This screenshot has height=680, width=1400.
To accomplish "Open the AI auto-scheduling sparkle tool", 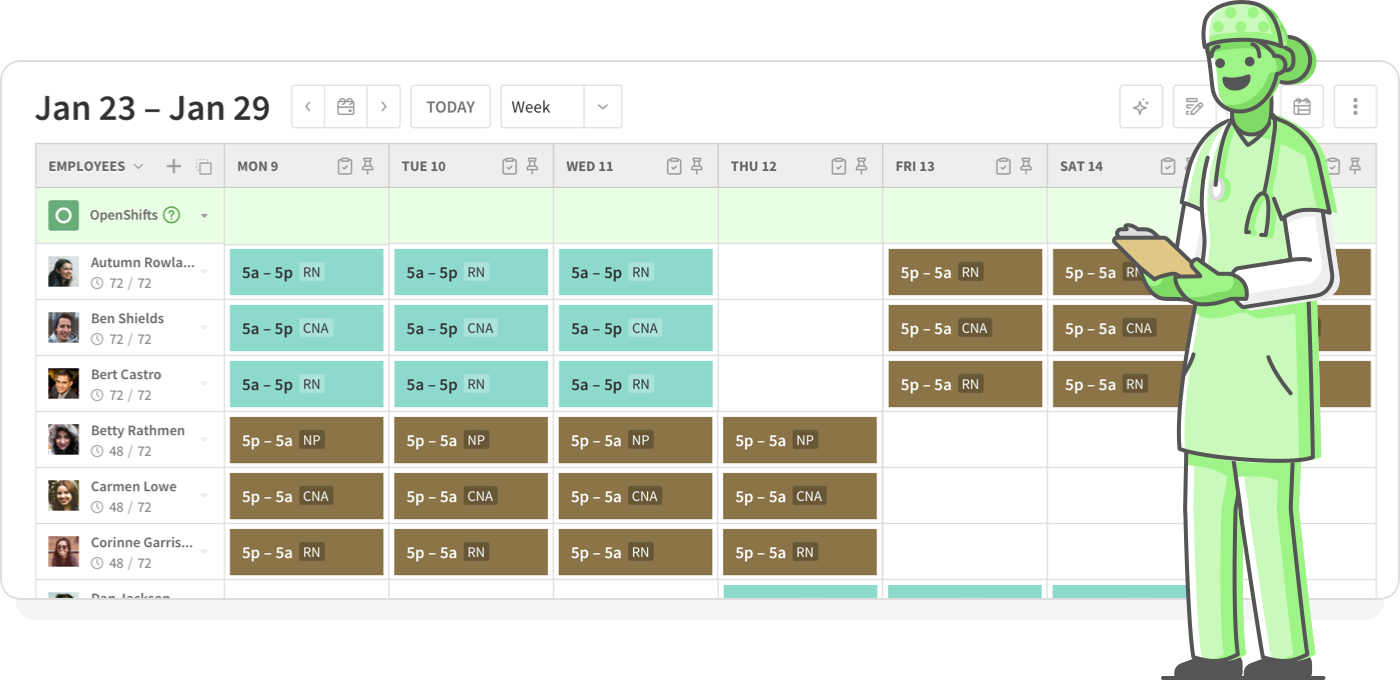I will coord(1141,106).
